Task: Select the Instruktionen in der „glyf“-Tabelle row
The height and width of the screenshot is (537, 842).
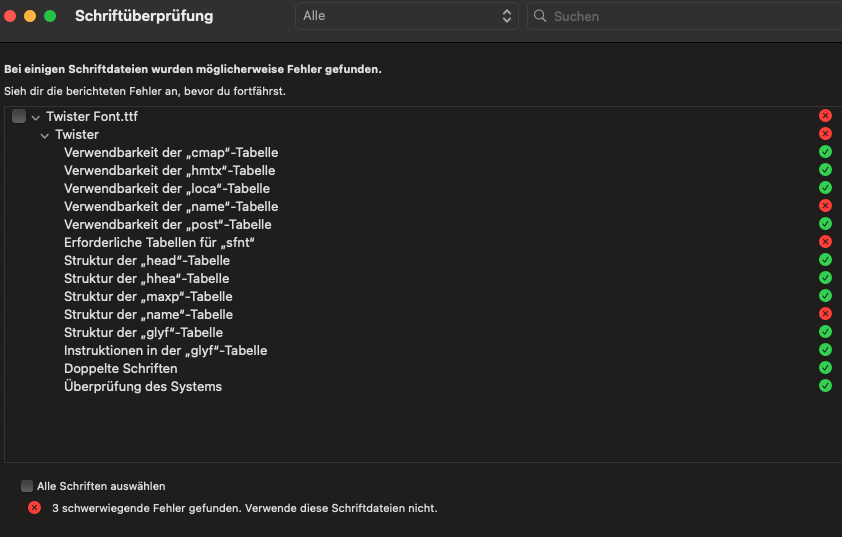Action: click(x=165, y=350)
